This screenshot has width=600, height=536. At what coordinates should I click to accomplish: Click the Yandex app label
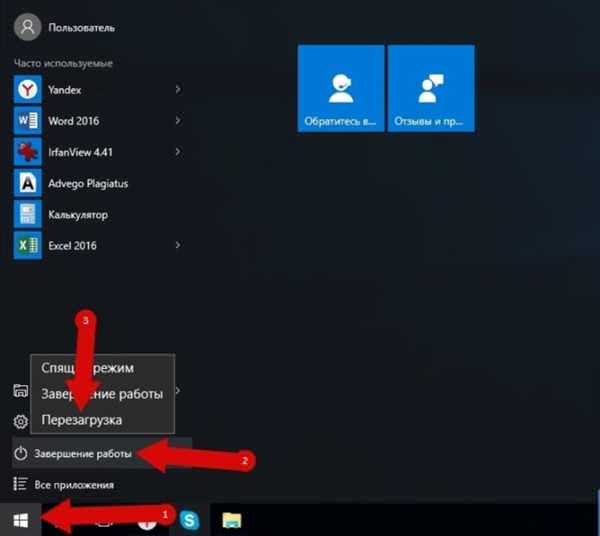pyautogui.click(x=65, y=90)
